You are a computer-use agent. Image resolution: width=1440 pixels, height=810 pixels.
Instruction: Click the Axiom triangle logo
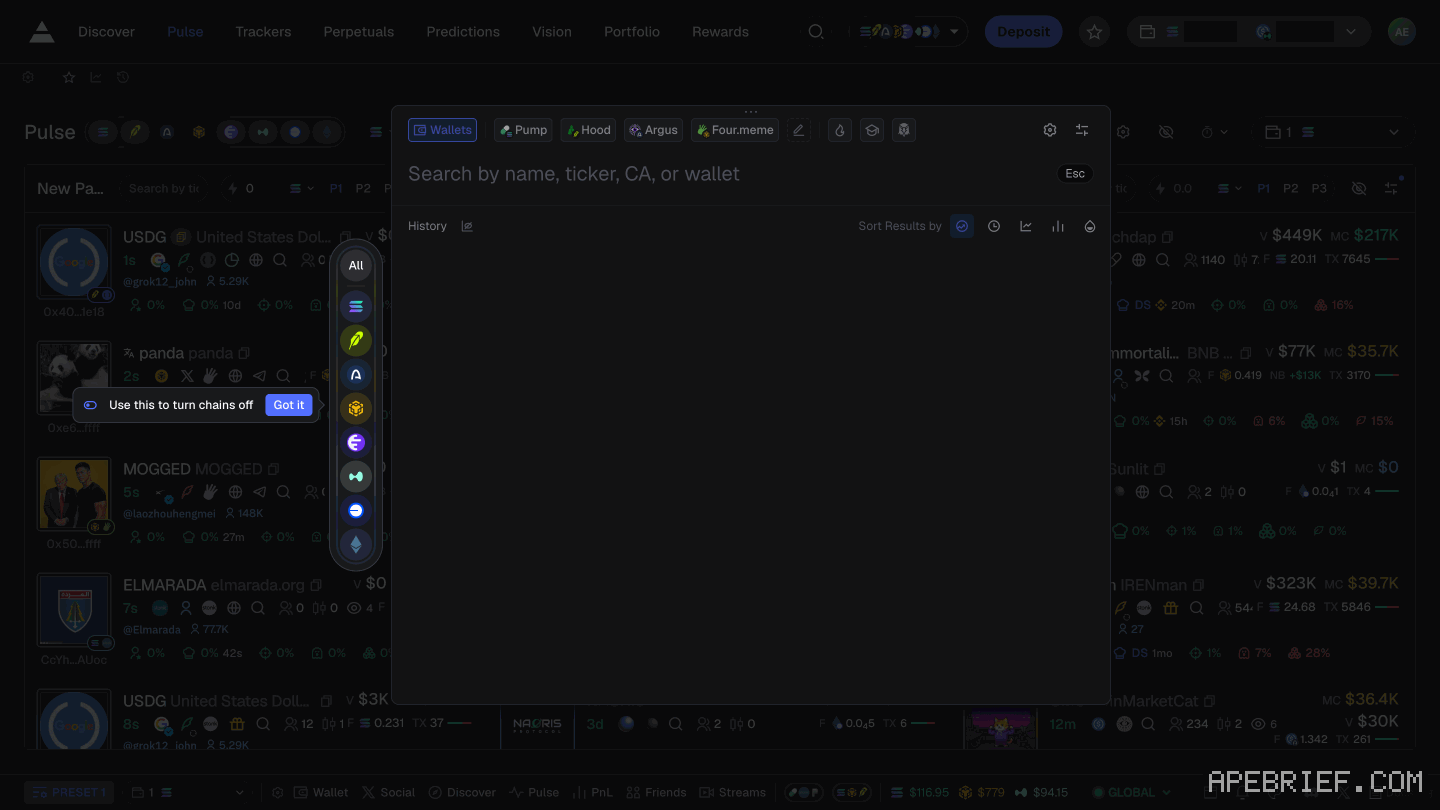pos(42,32)
